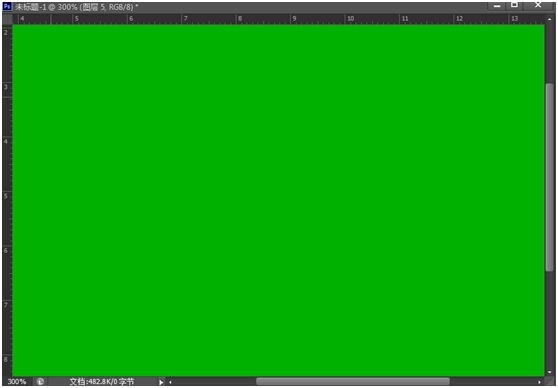The height and width of the screenshot is (388, 558).
Task: Click the Ps icon in title bar
Action: (x=7, y=7)
